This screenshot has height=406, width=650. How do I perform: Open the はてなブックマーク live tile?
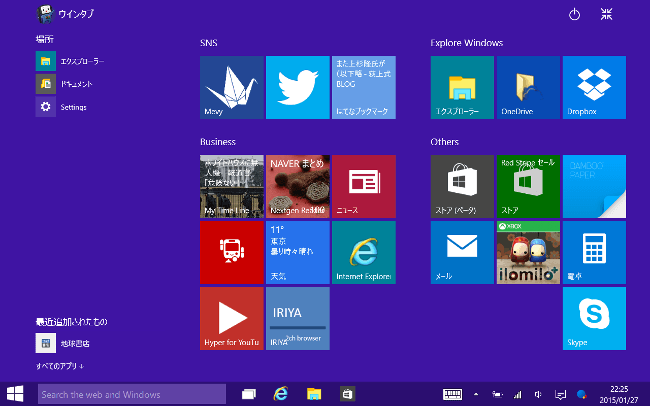click(x=364, y=88)
